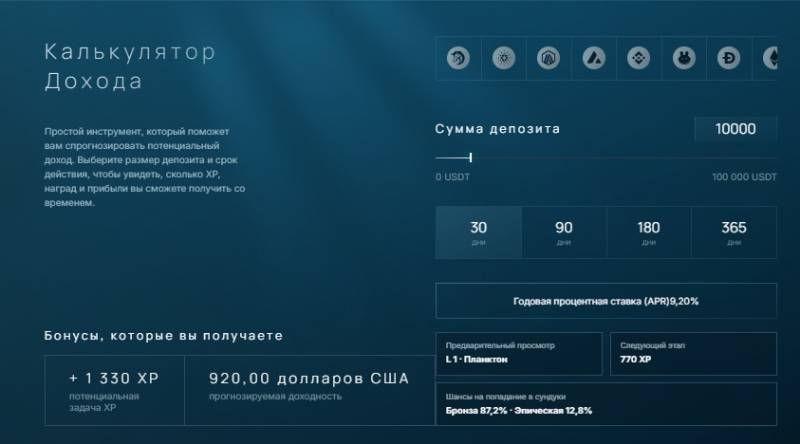The height and width of the screenshot is (444, 800).
Task: Click the потенциальная задача XP caption
Action: tap(104, 402)
